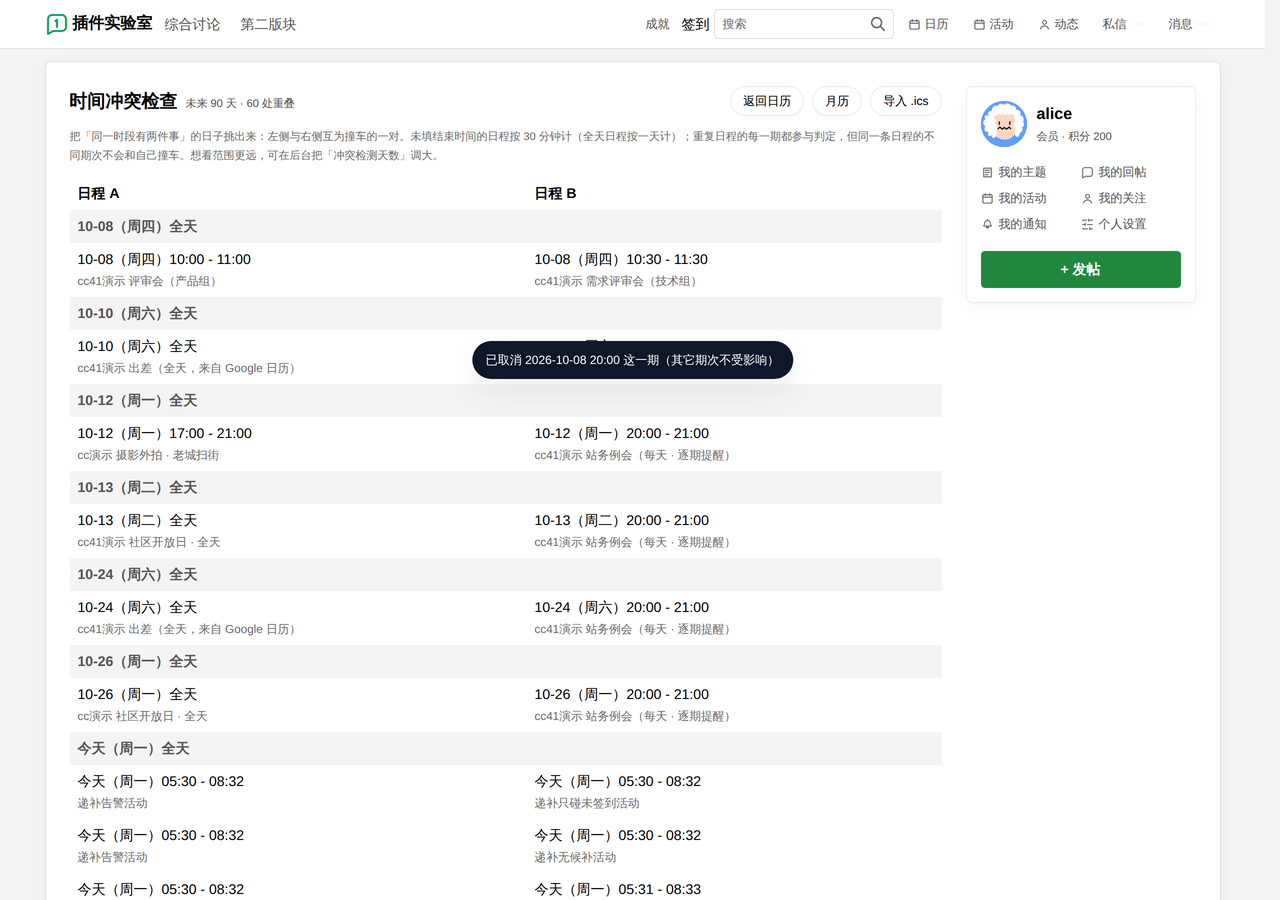Open the 成就 page
The height and width of the screenshot is (900, 1280).
click(x=657, y=24)
